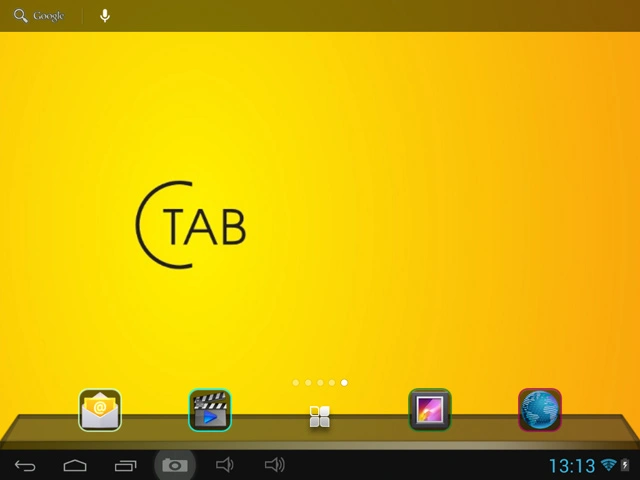Lower volume with the speaker-down icon
640x480 pixels.
(225, 465)
